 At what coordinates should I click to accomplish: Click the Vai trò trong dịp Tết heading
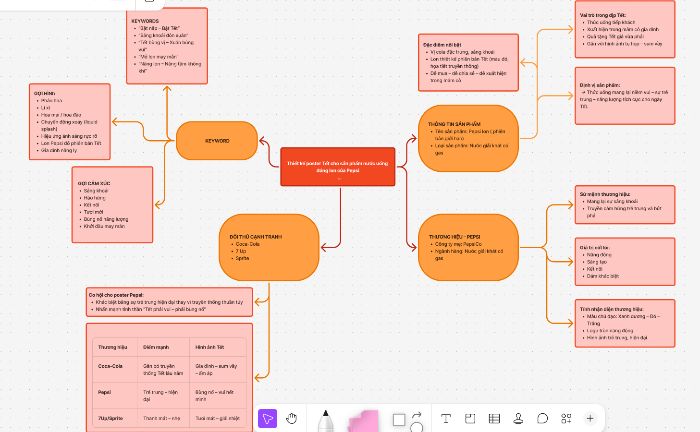pyautogui.click(x=603, y=15)
